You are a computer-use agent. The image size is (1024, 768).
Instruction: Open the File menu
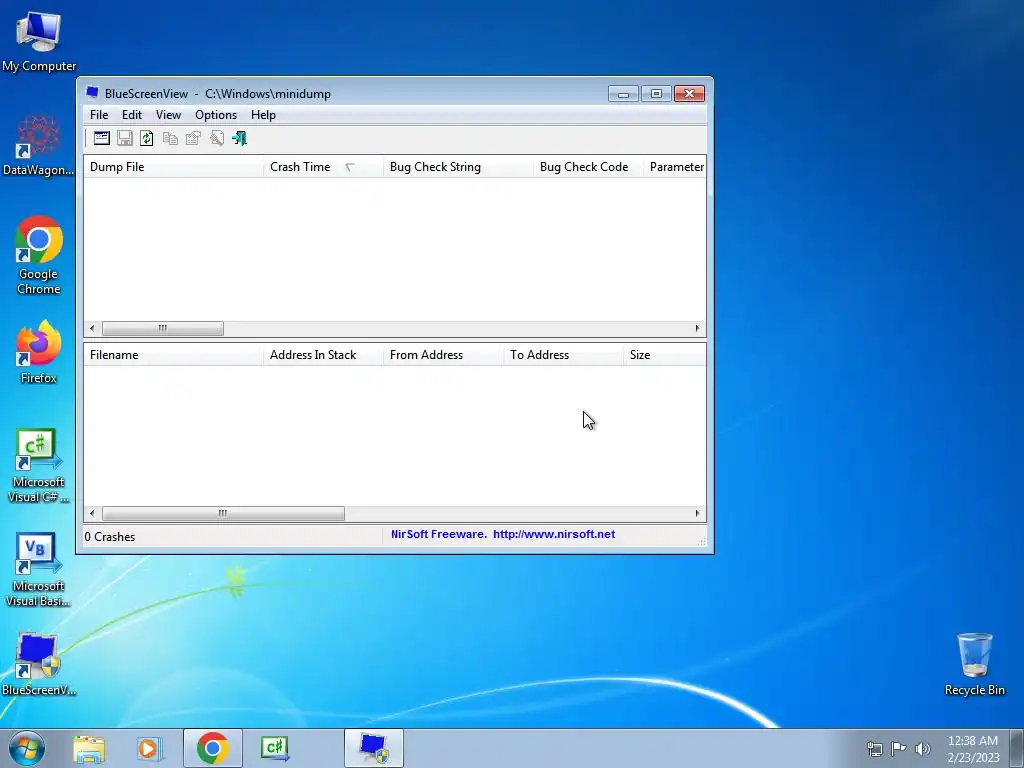tap(99, 115)
